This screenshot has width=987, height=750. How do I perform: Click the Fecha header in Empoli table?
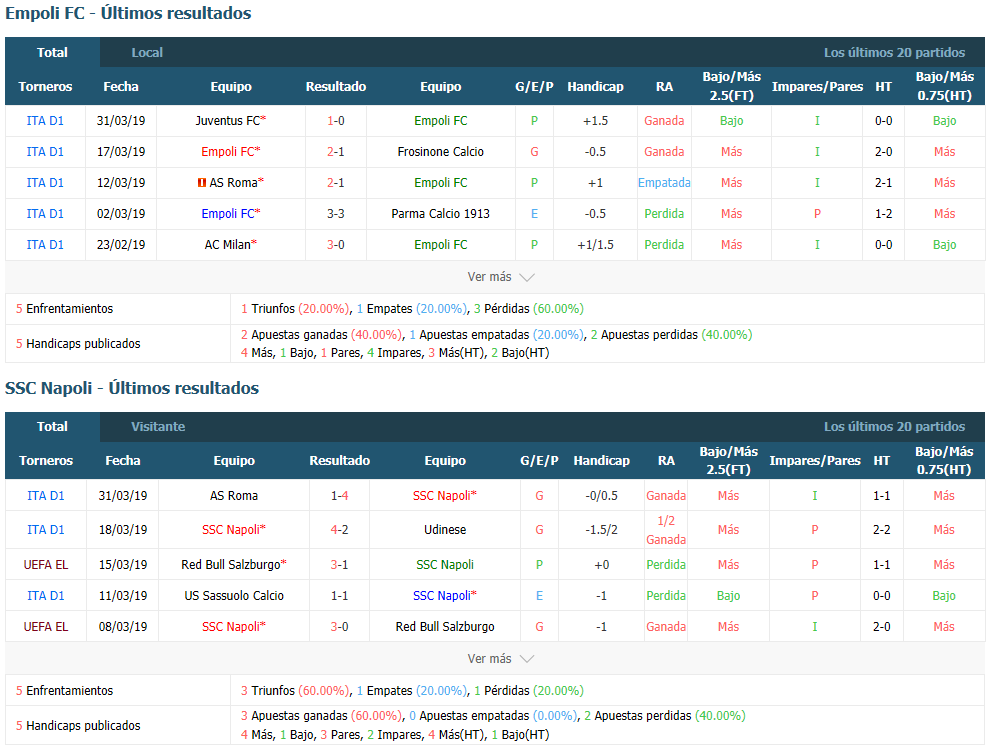point(121,86)
